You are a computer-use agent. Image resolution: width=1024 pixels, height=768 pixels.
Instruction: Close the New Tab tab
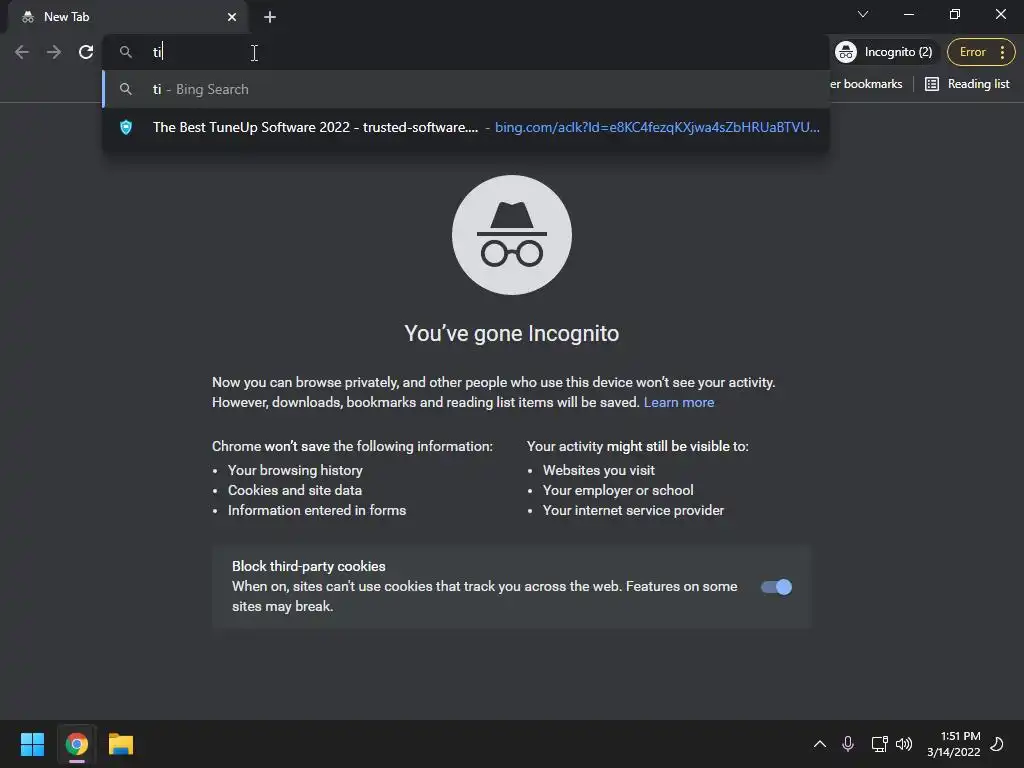[232, 17]
